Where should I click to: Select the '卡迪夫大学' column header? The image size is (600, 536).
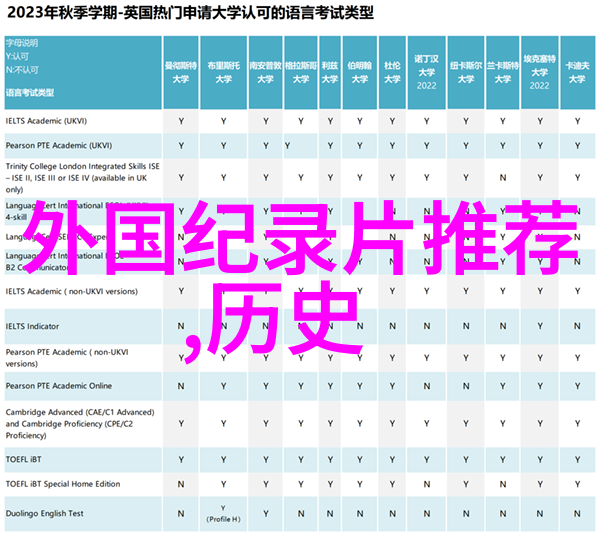pos(577,72)
